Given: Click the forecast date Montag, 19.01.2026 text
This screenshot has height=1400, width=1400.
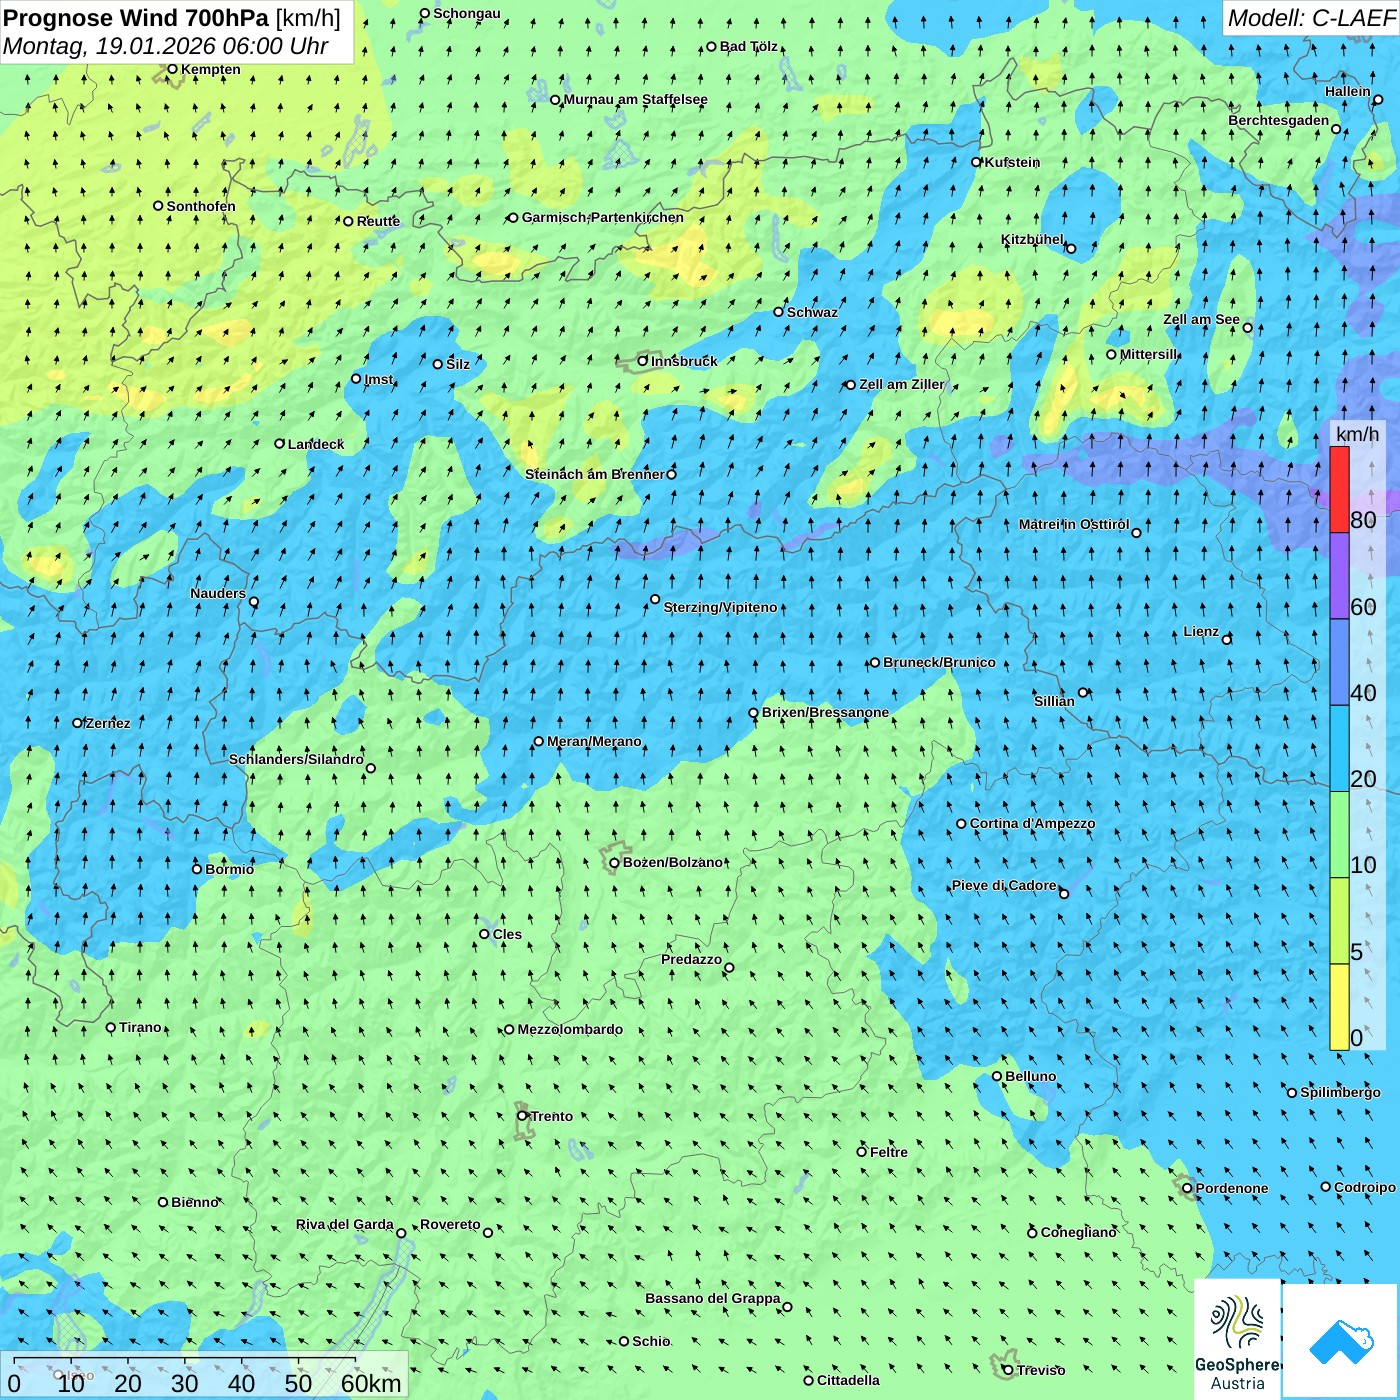Looking at the screenshot, I should (165, 46).
